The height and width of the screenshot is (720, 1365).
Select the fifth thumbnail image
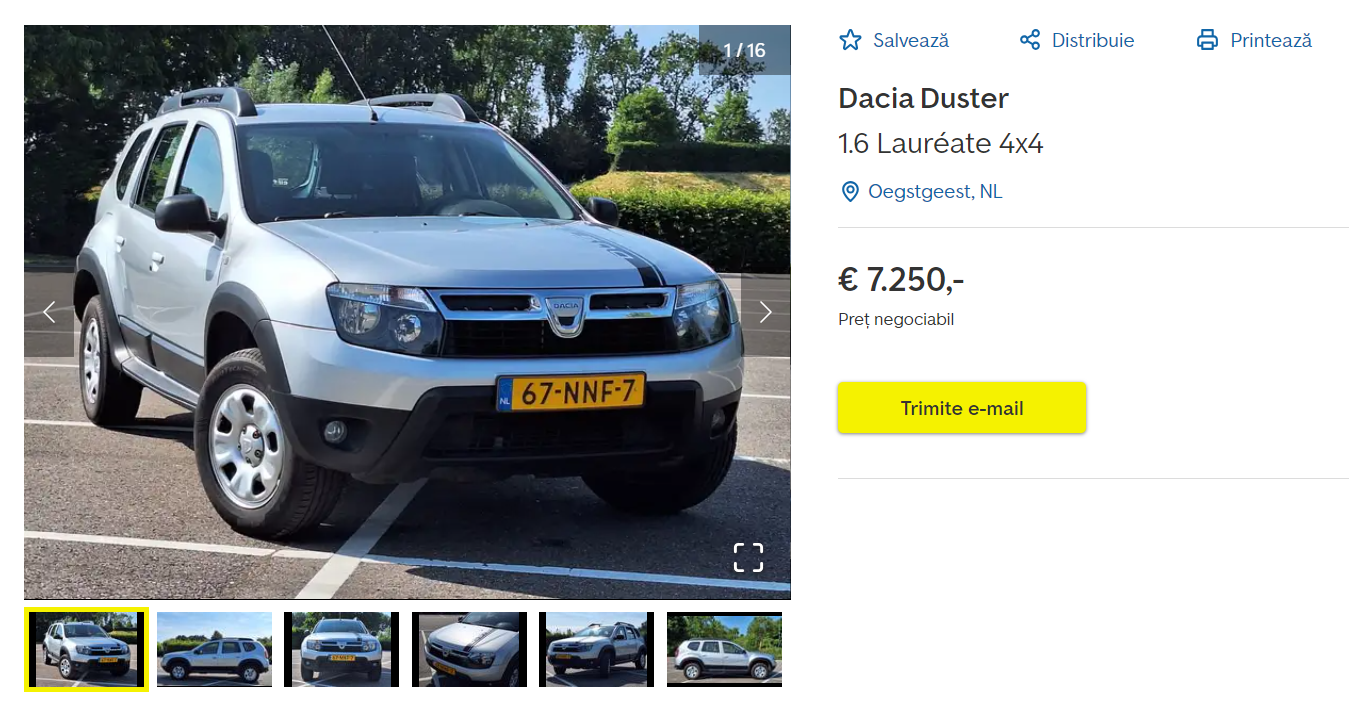597,649
